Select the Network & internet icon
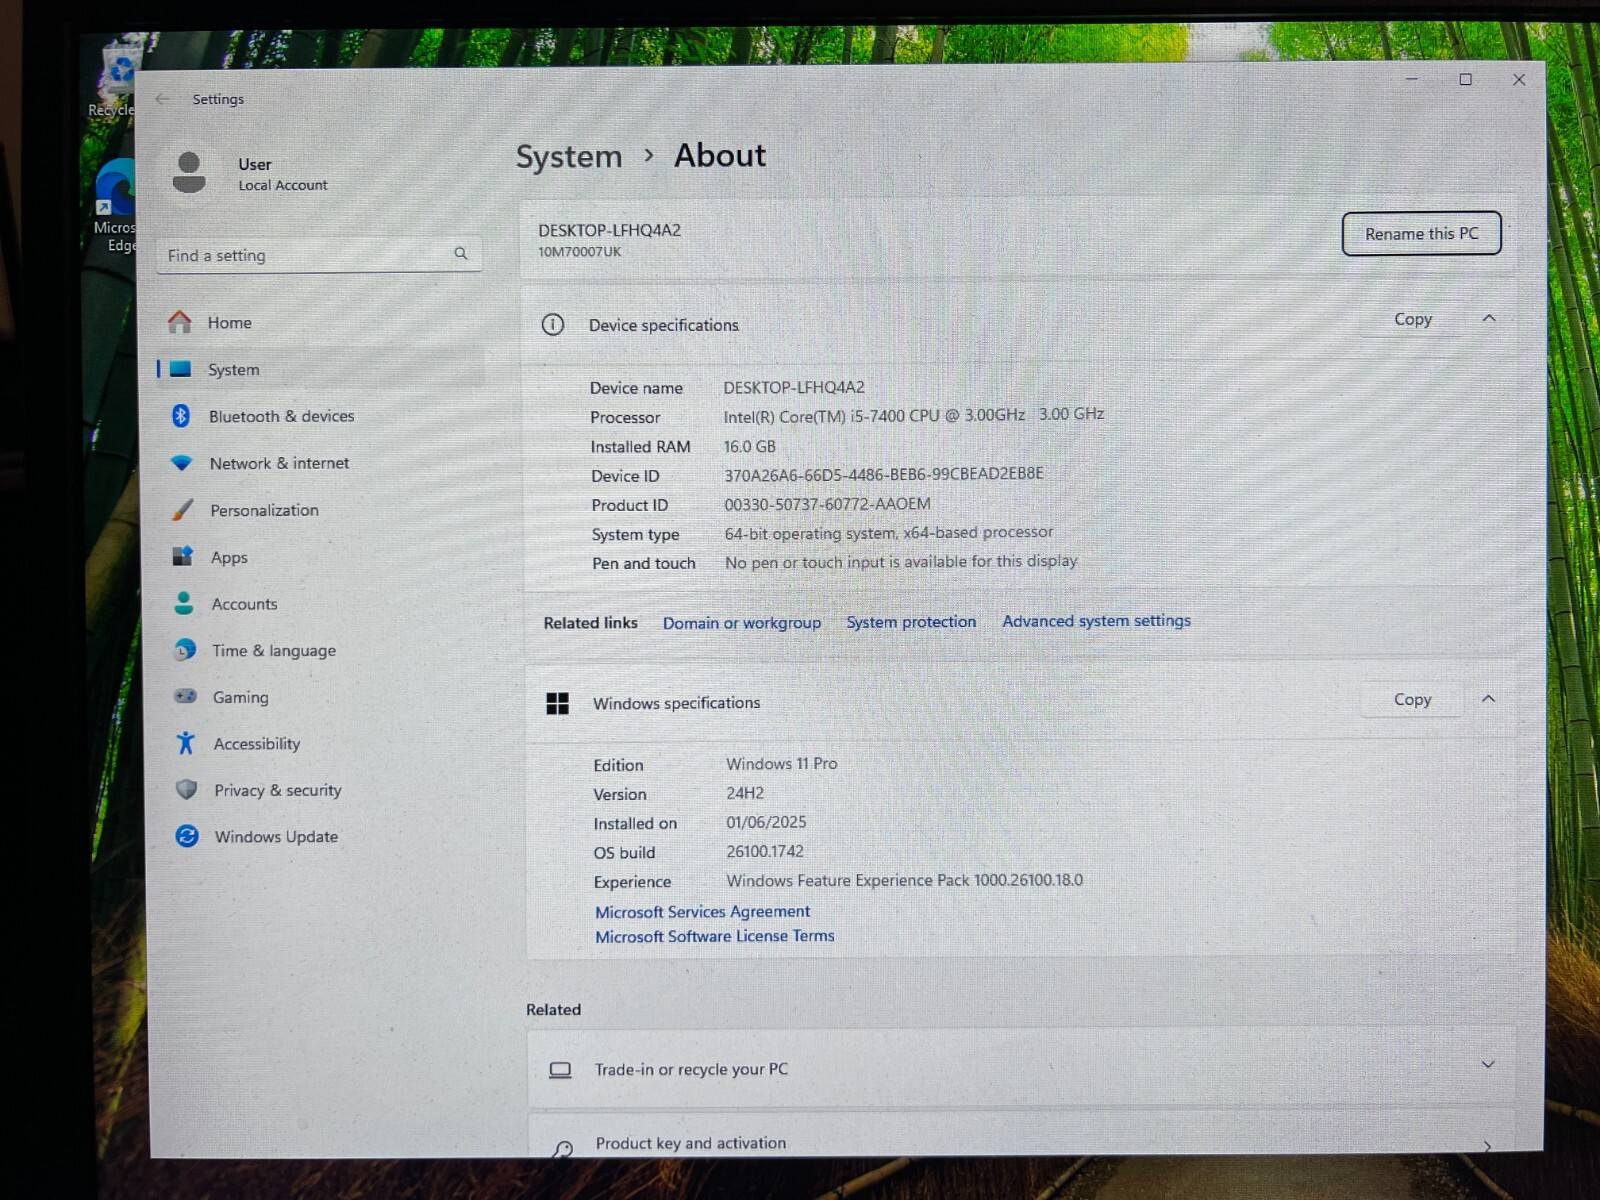 (181, 463)
